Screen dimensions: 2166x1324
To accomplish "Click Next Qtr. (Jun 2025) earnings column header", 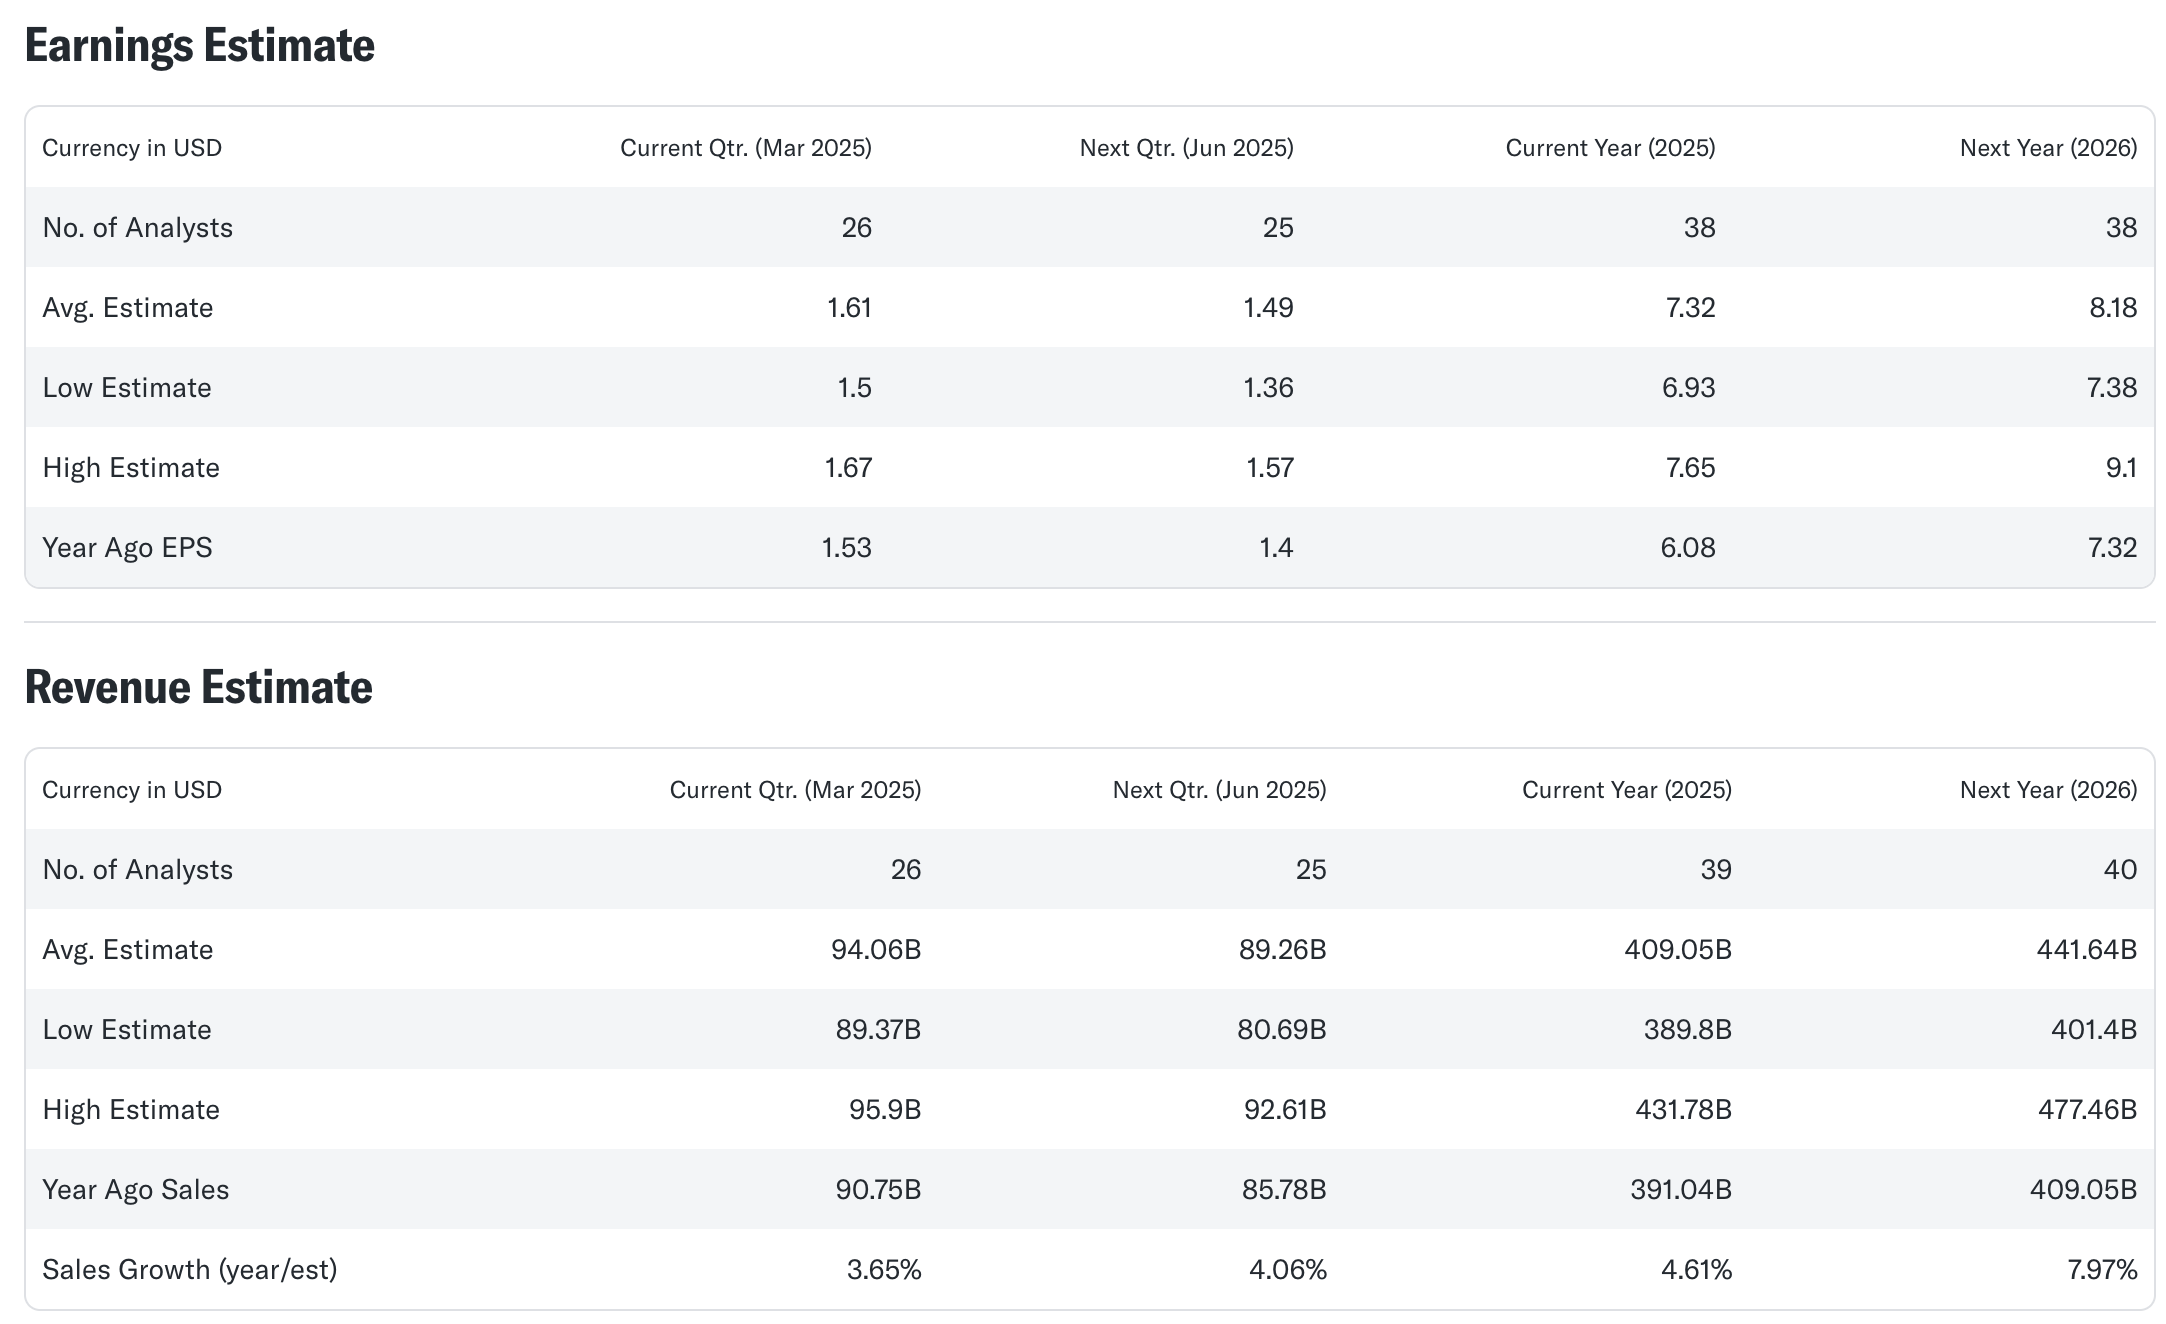I will [1186, 148].
